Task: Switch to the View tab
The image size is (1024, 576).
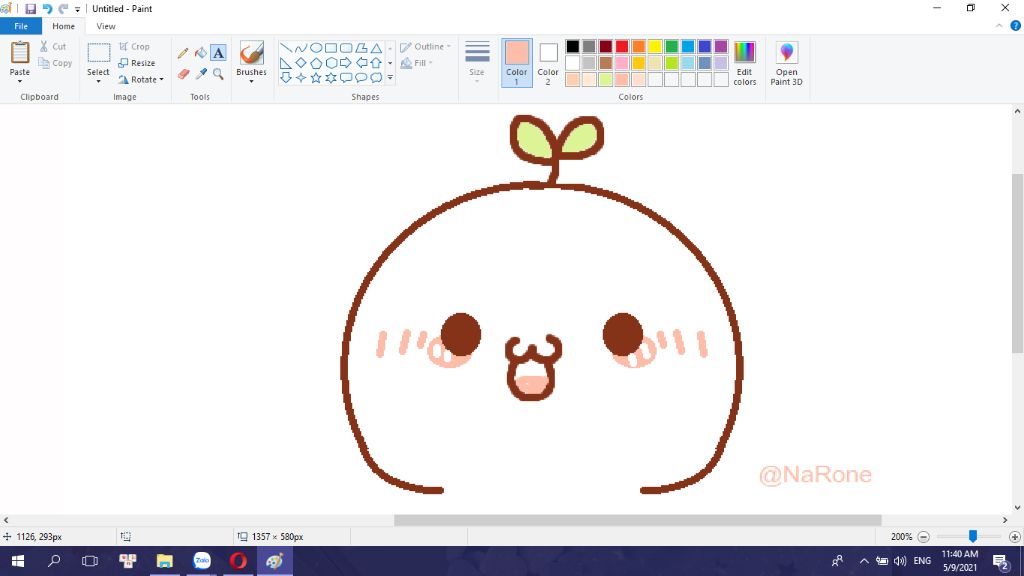Action: pos(106,26)
